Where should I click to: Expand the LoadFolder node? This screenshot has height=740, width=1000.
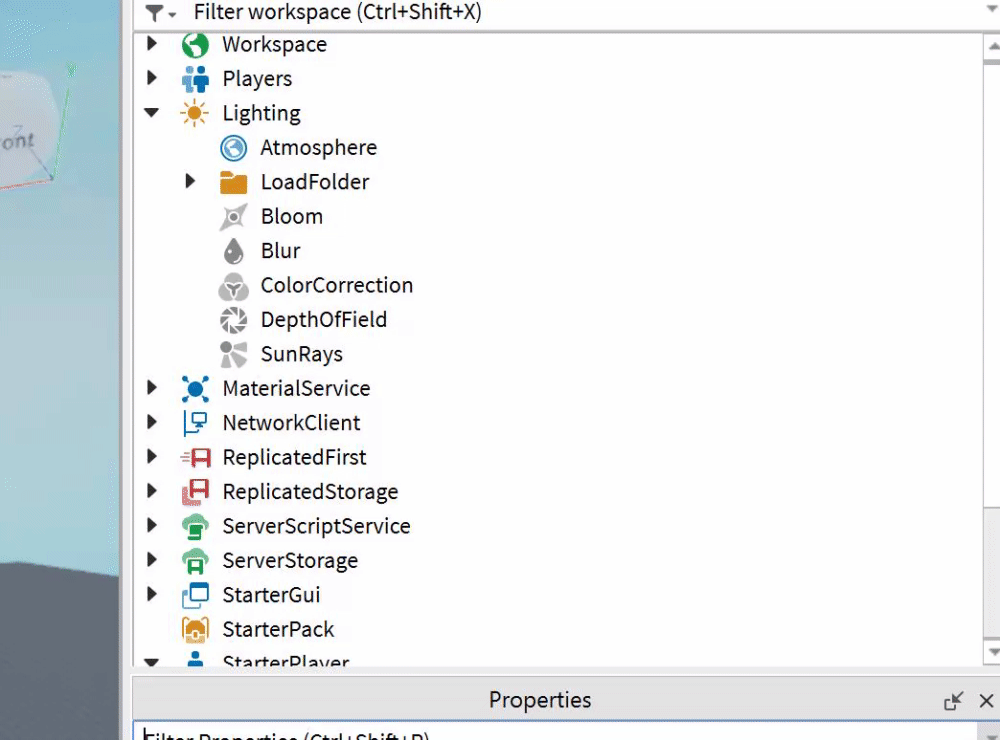point(190,181)
